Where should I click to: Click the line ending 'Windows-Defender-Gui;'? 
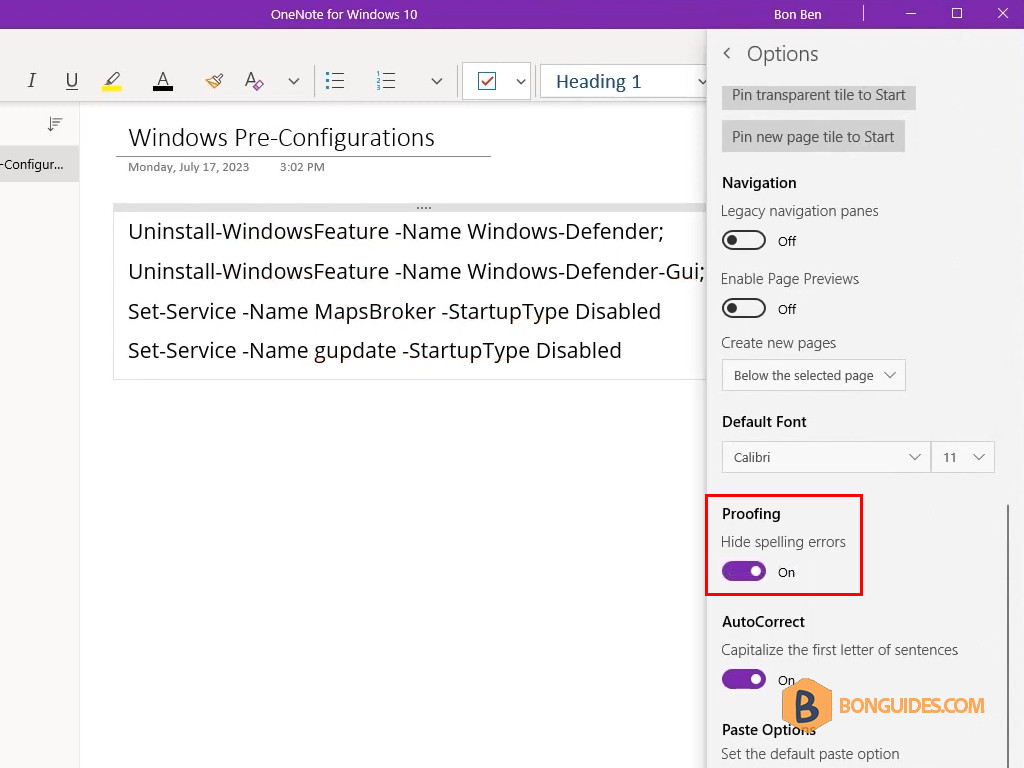click(417, 272)
